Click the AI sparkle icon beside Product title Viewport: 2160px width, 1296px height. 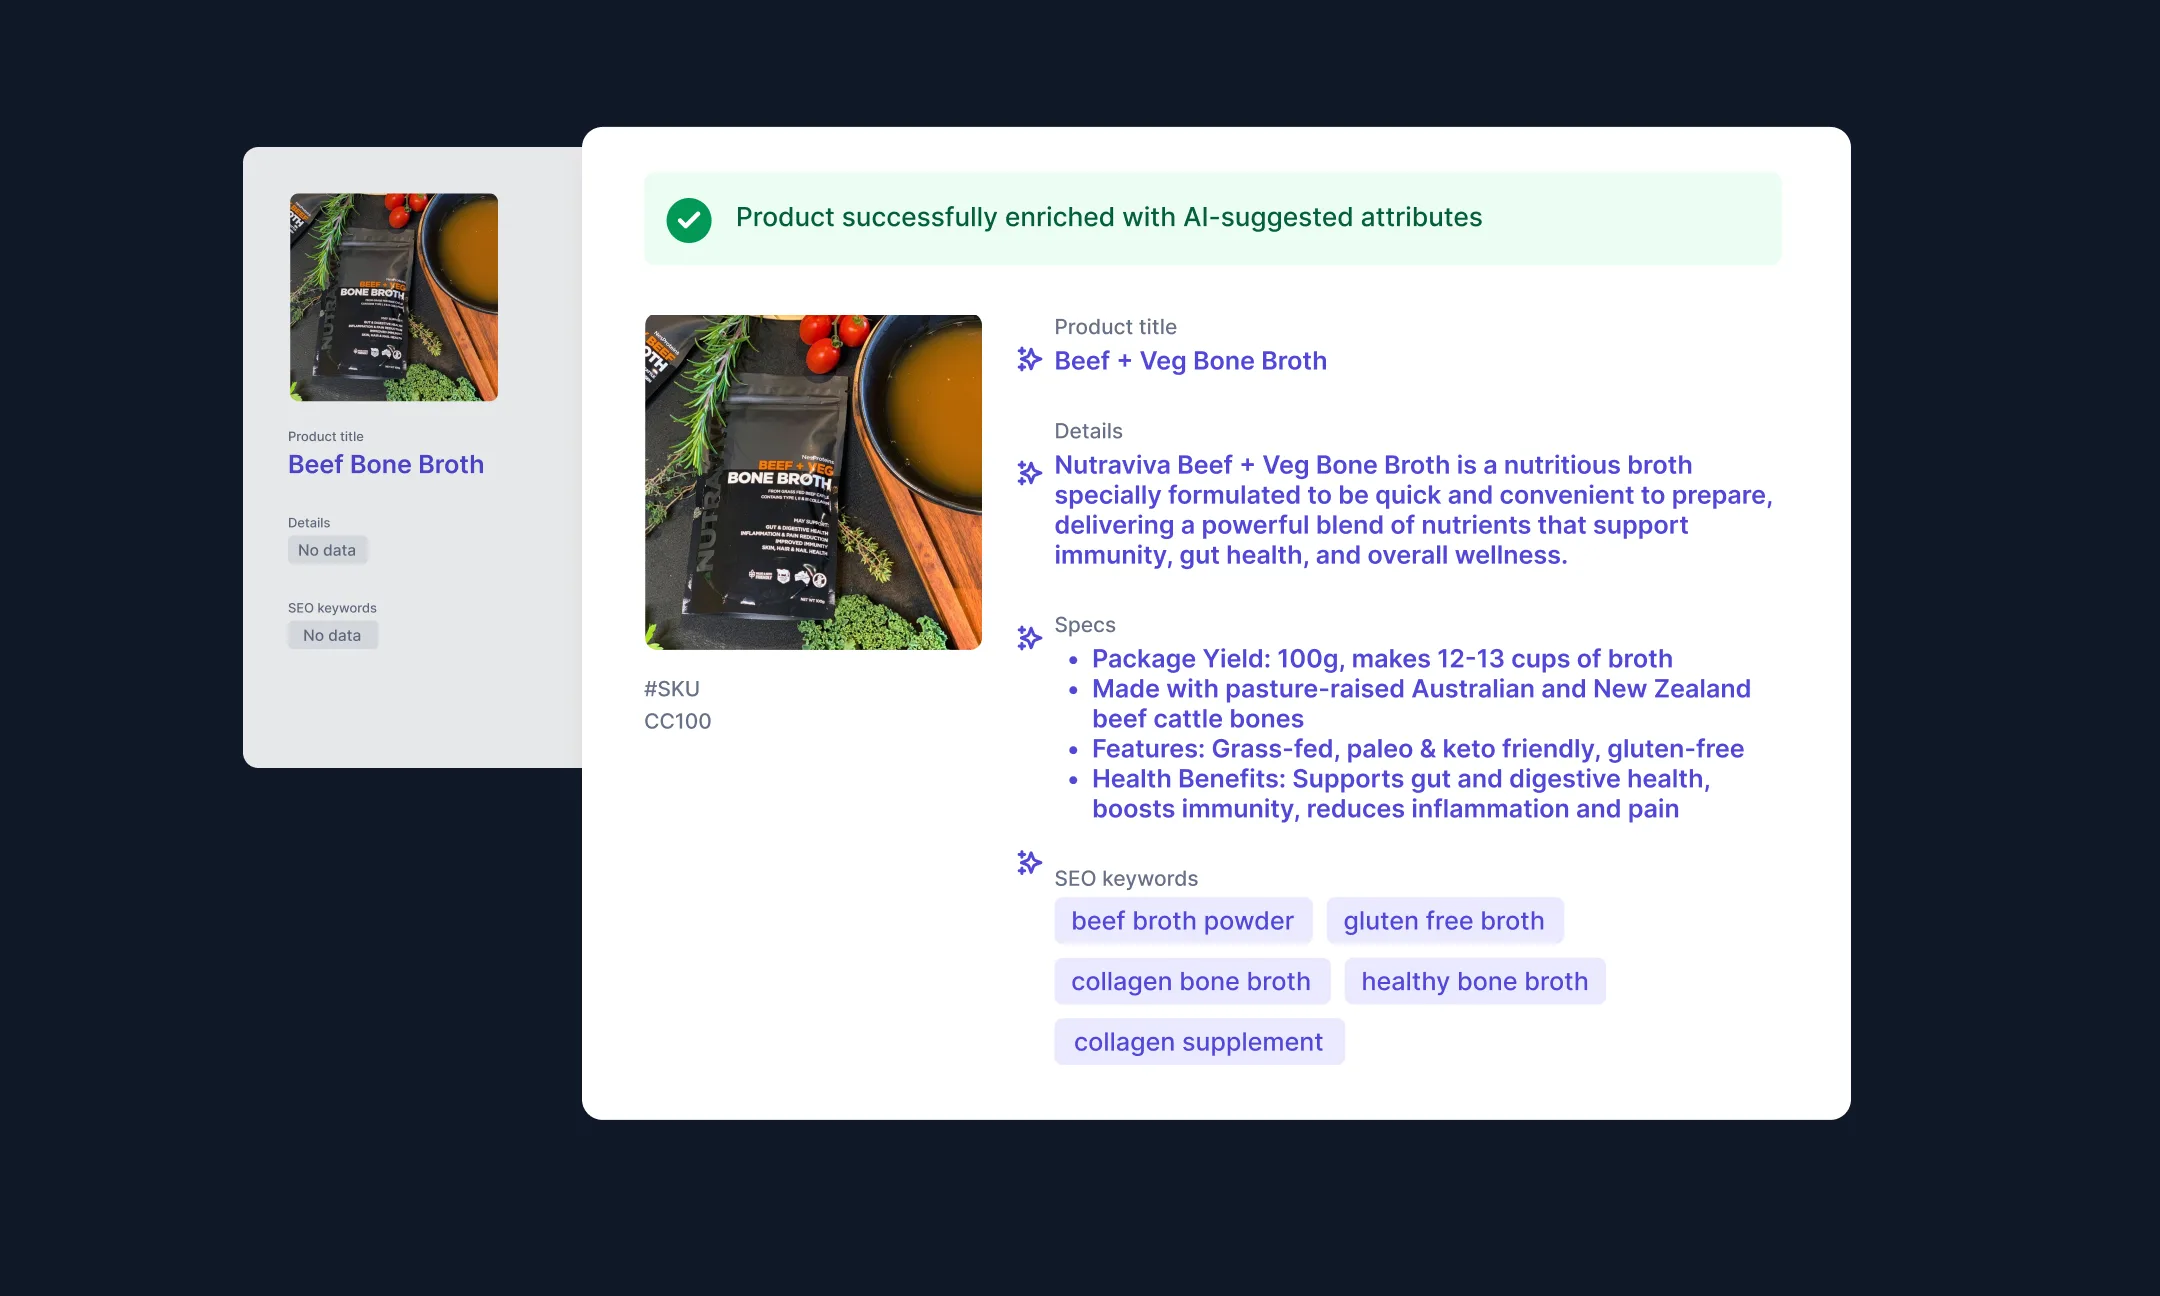[1029, 359]
